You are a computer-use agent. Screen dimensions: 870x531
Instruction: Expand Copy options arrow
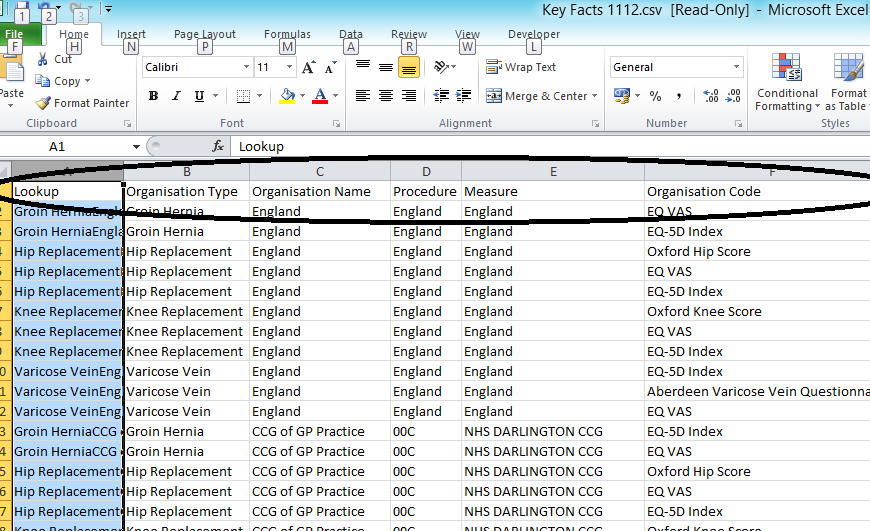tap(88, 81)
